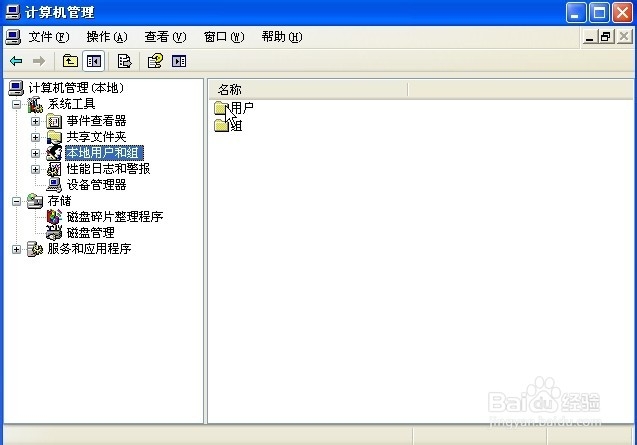Click the 性能日志和警报 icon

pos(54,169)
